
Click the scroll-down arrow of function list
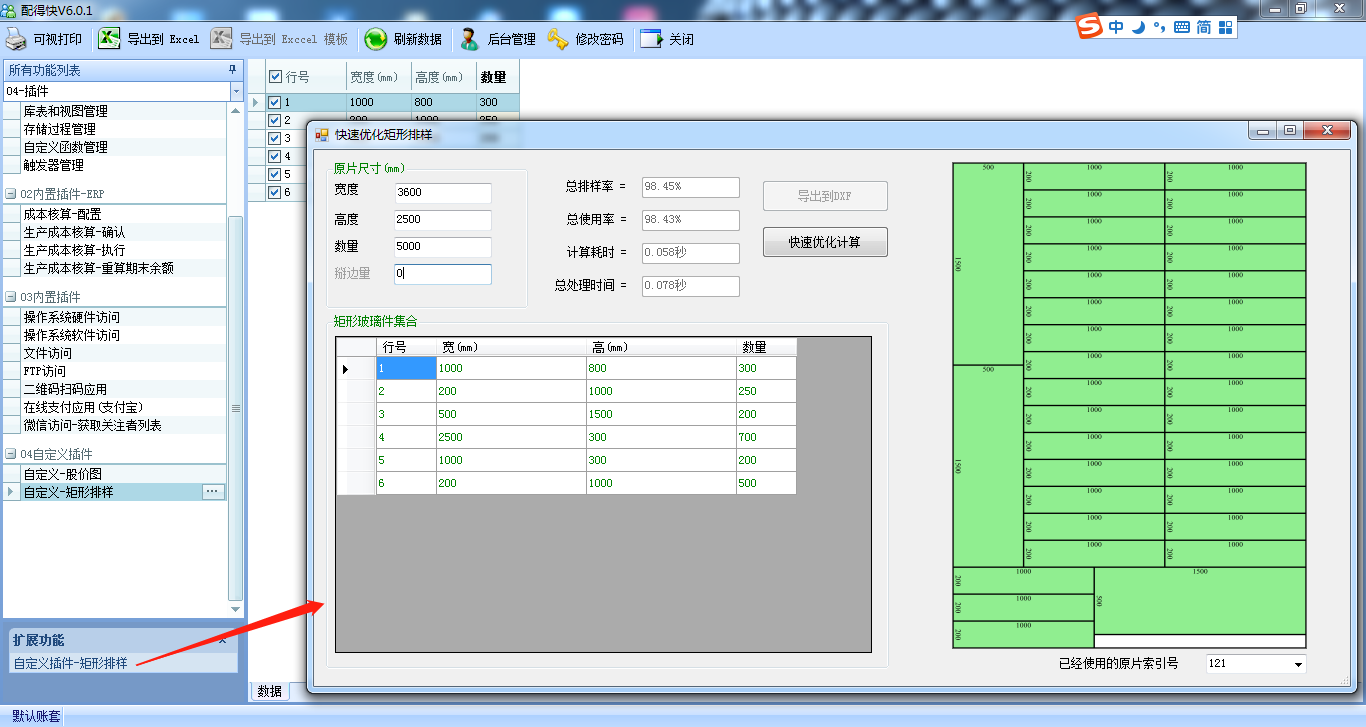point(236,609)
